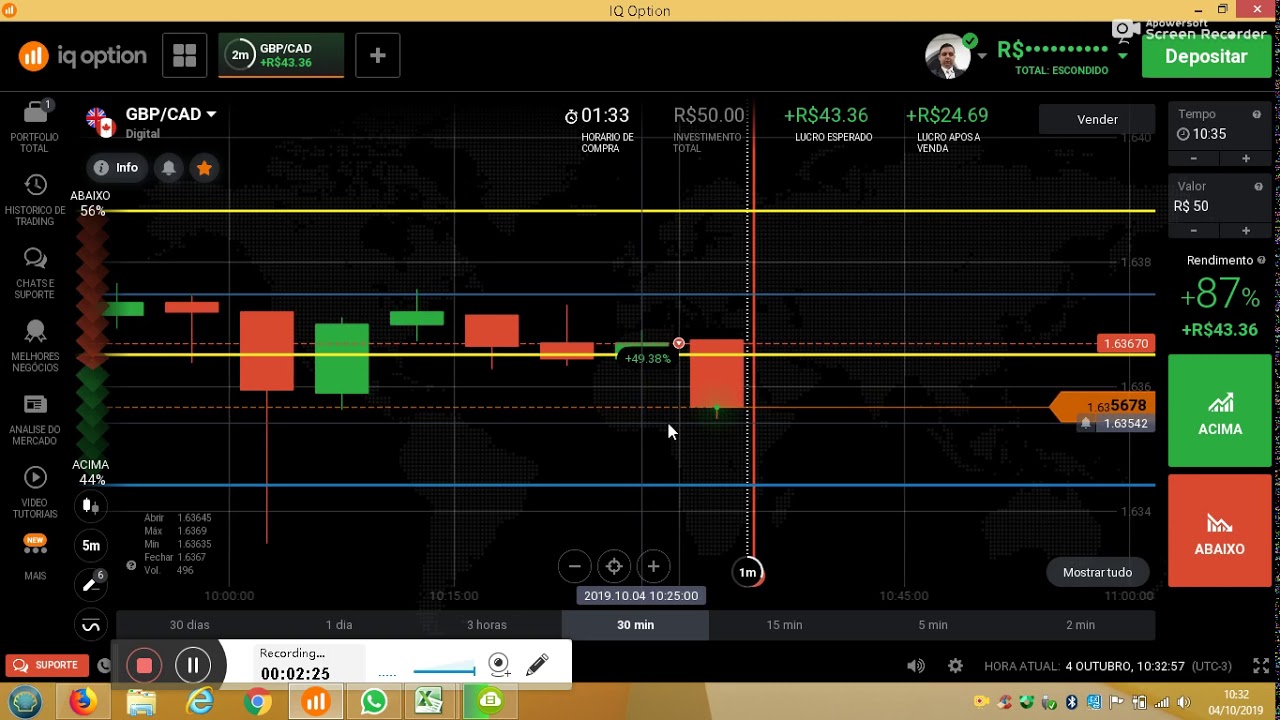Toggle platform sound speaker icon
Screen dimensions: 1280x720
pyautogui.click(x=915, y=666)
